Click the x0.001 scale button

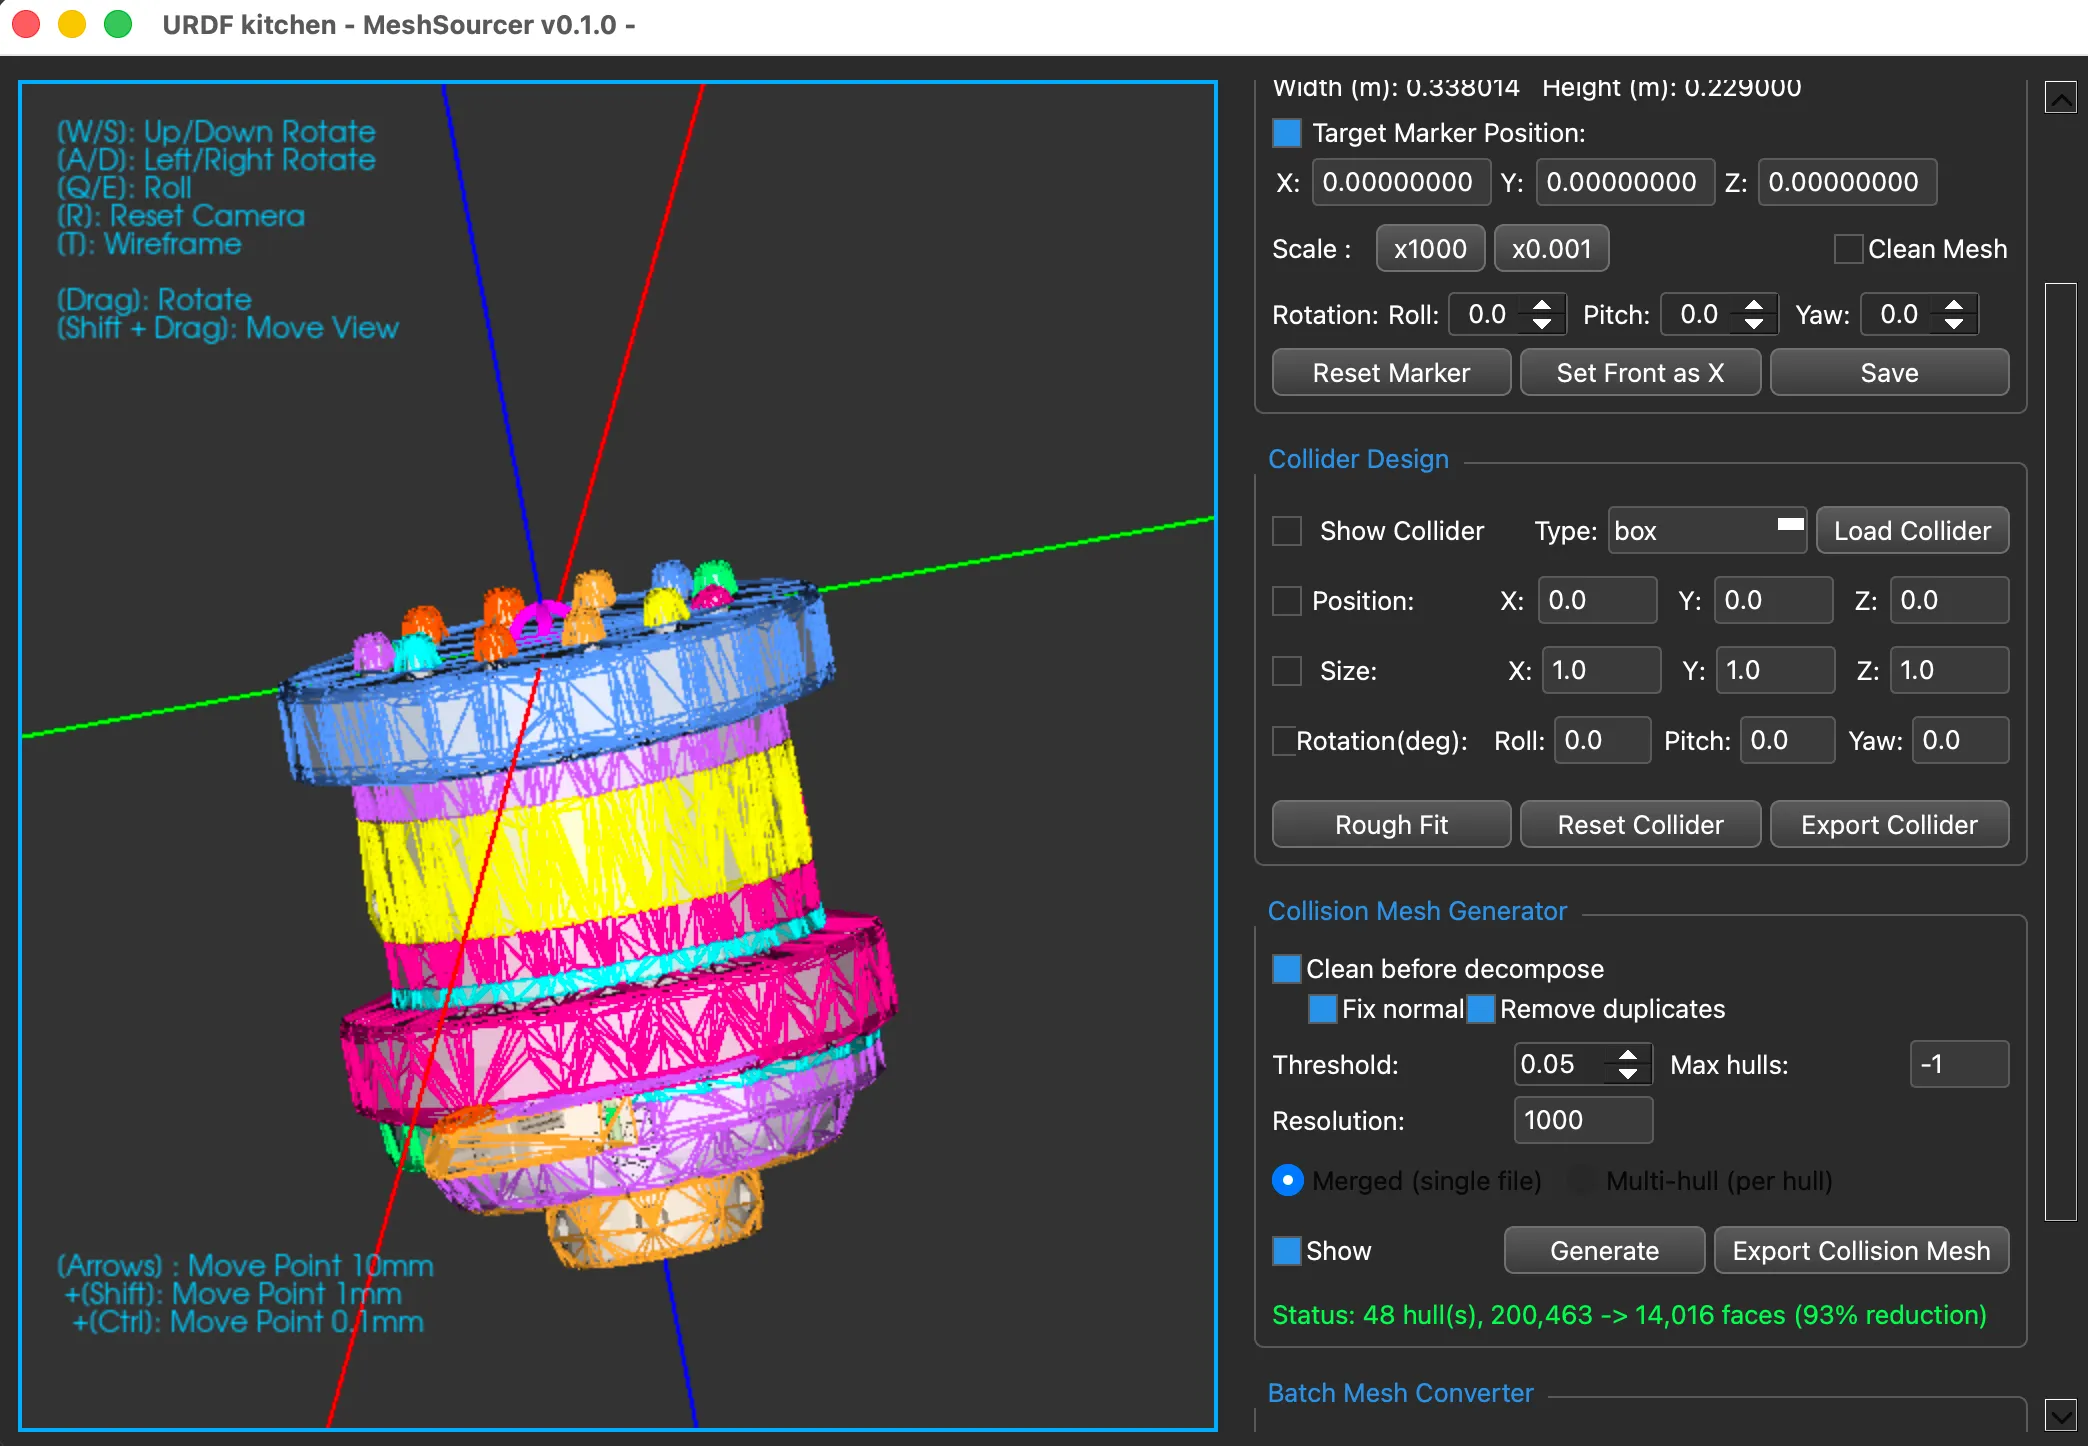pos(1551,249)
